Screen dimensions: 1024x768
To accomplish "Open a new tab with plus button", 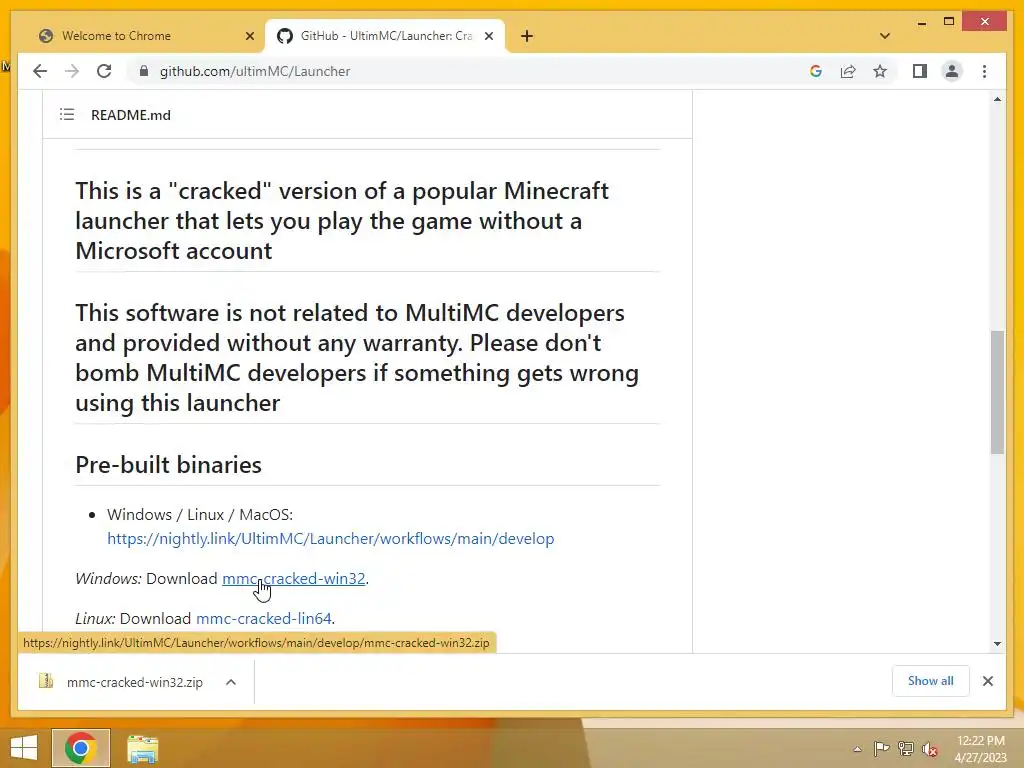I will 527,36.
